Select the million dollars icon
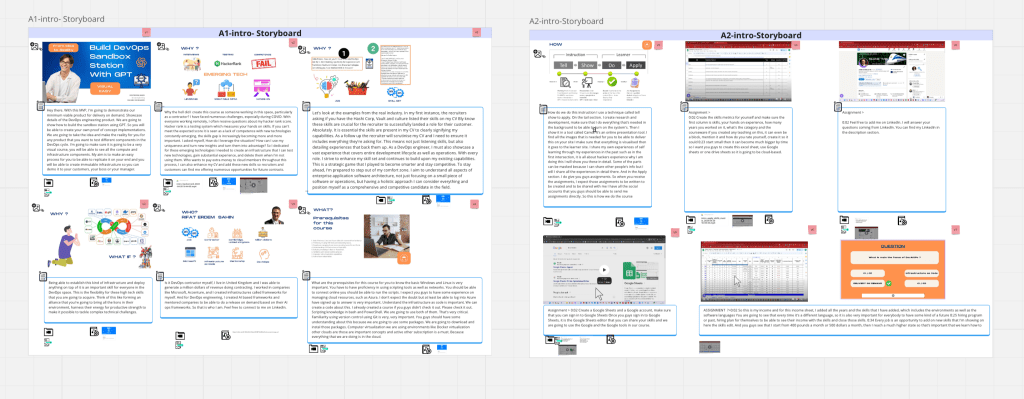 click(x=263, y=233)
